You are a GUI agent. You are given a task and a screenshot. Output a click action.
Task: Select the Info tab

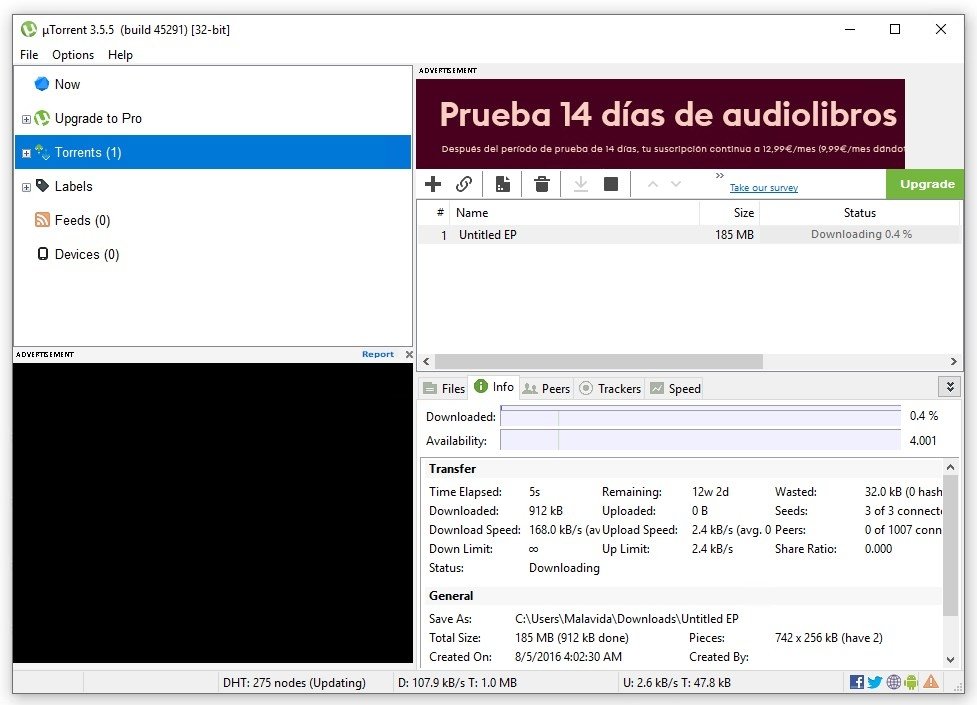pos(494,387)
